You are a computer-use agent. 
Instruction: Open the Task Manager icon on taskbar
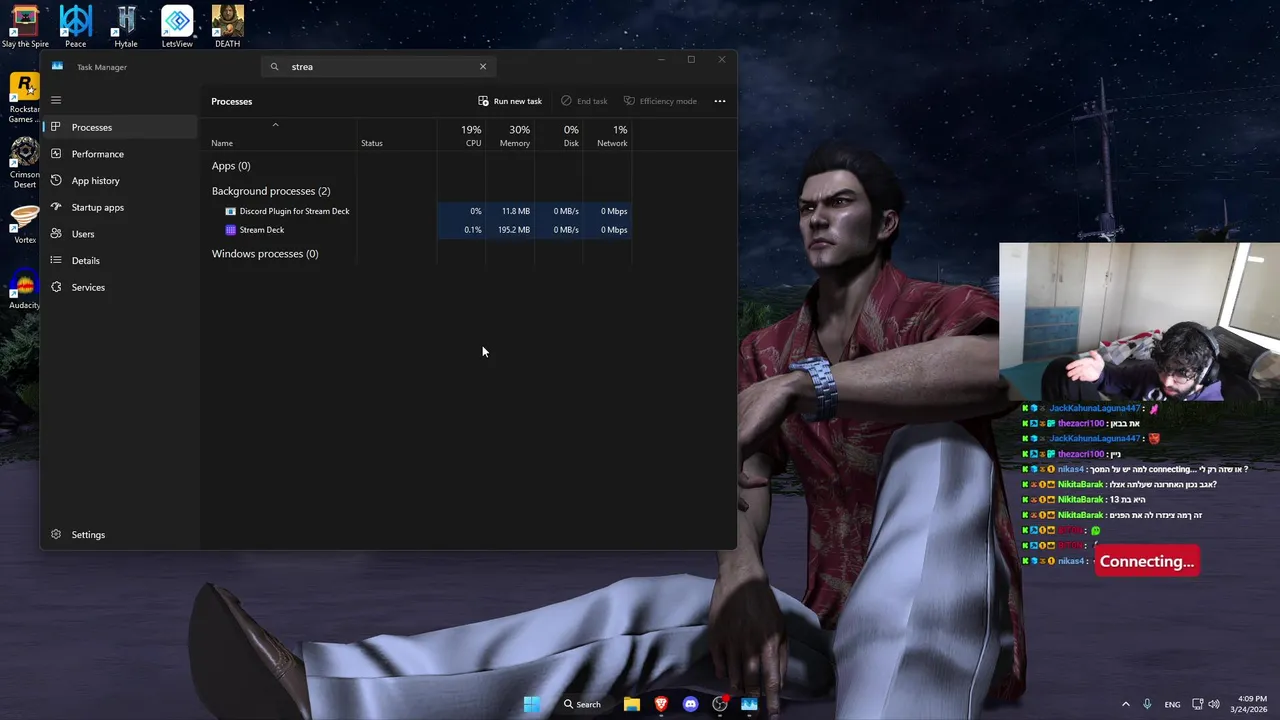tap(749, 704)
